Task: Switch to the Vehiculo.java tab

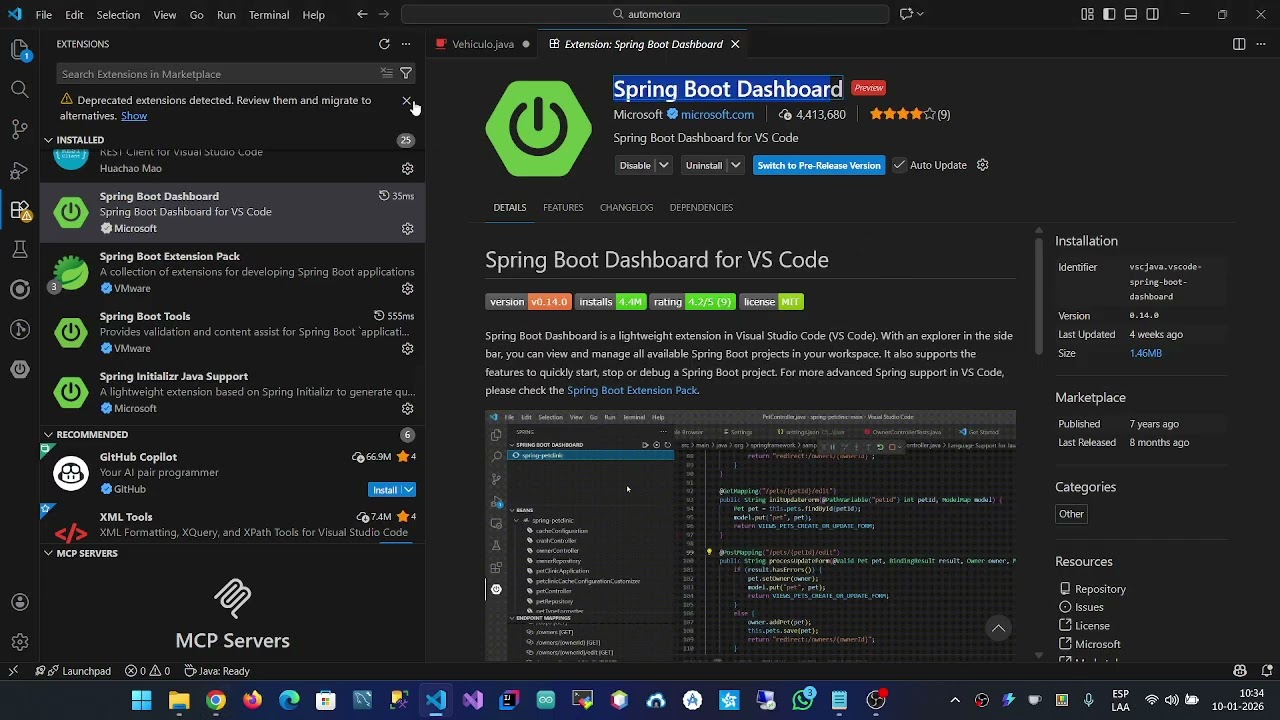Action: (x=483, y=44)
